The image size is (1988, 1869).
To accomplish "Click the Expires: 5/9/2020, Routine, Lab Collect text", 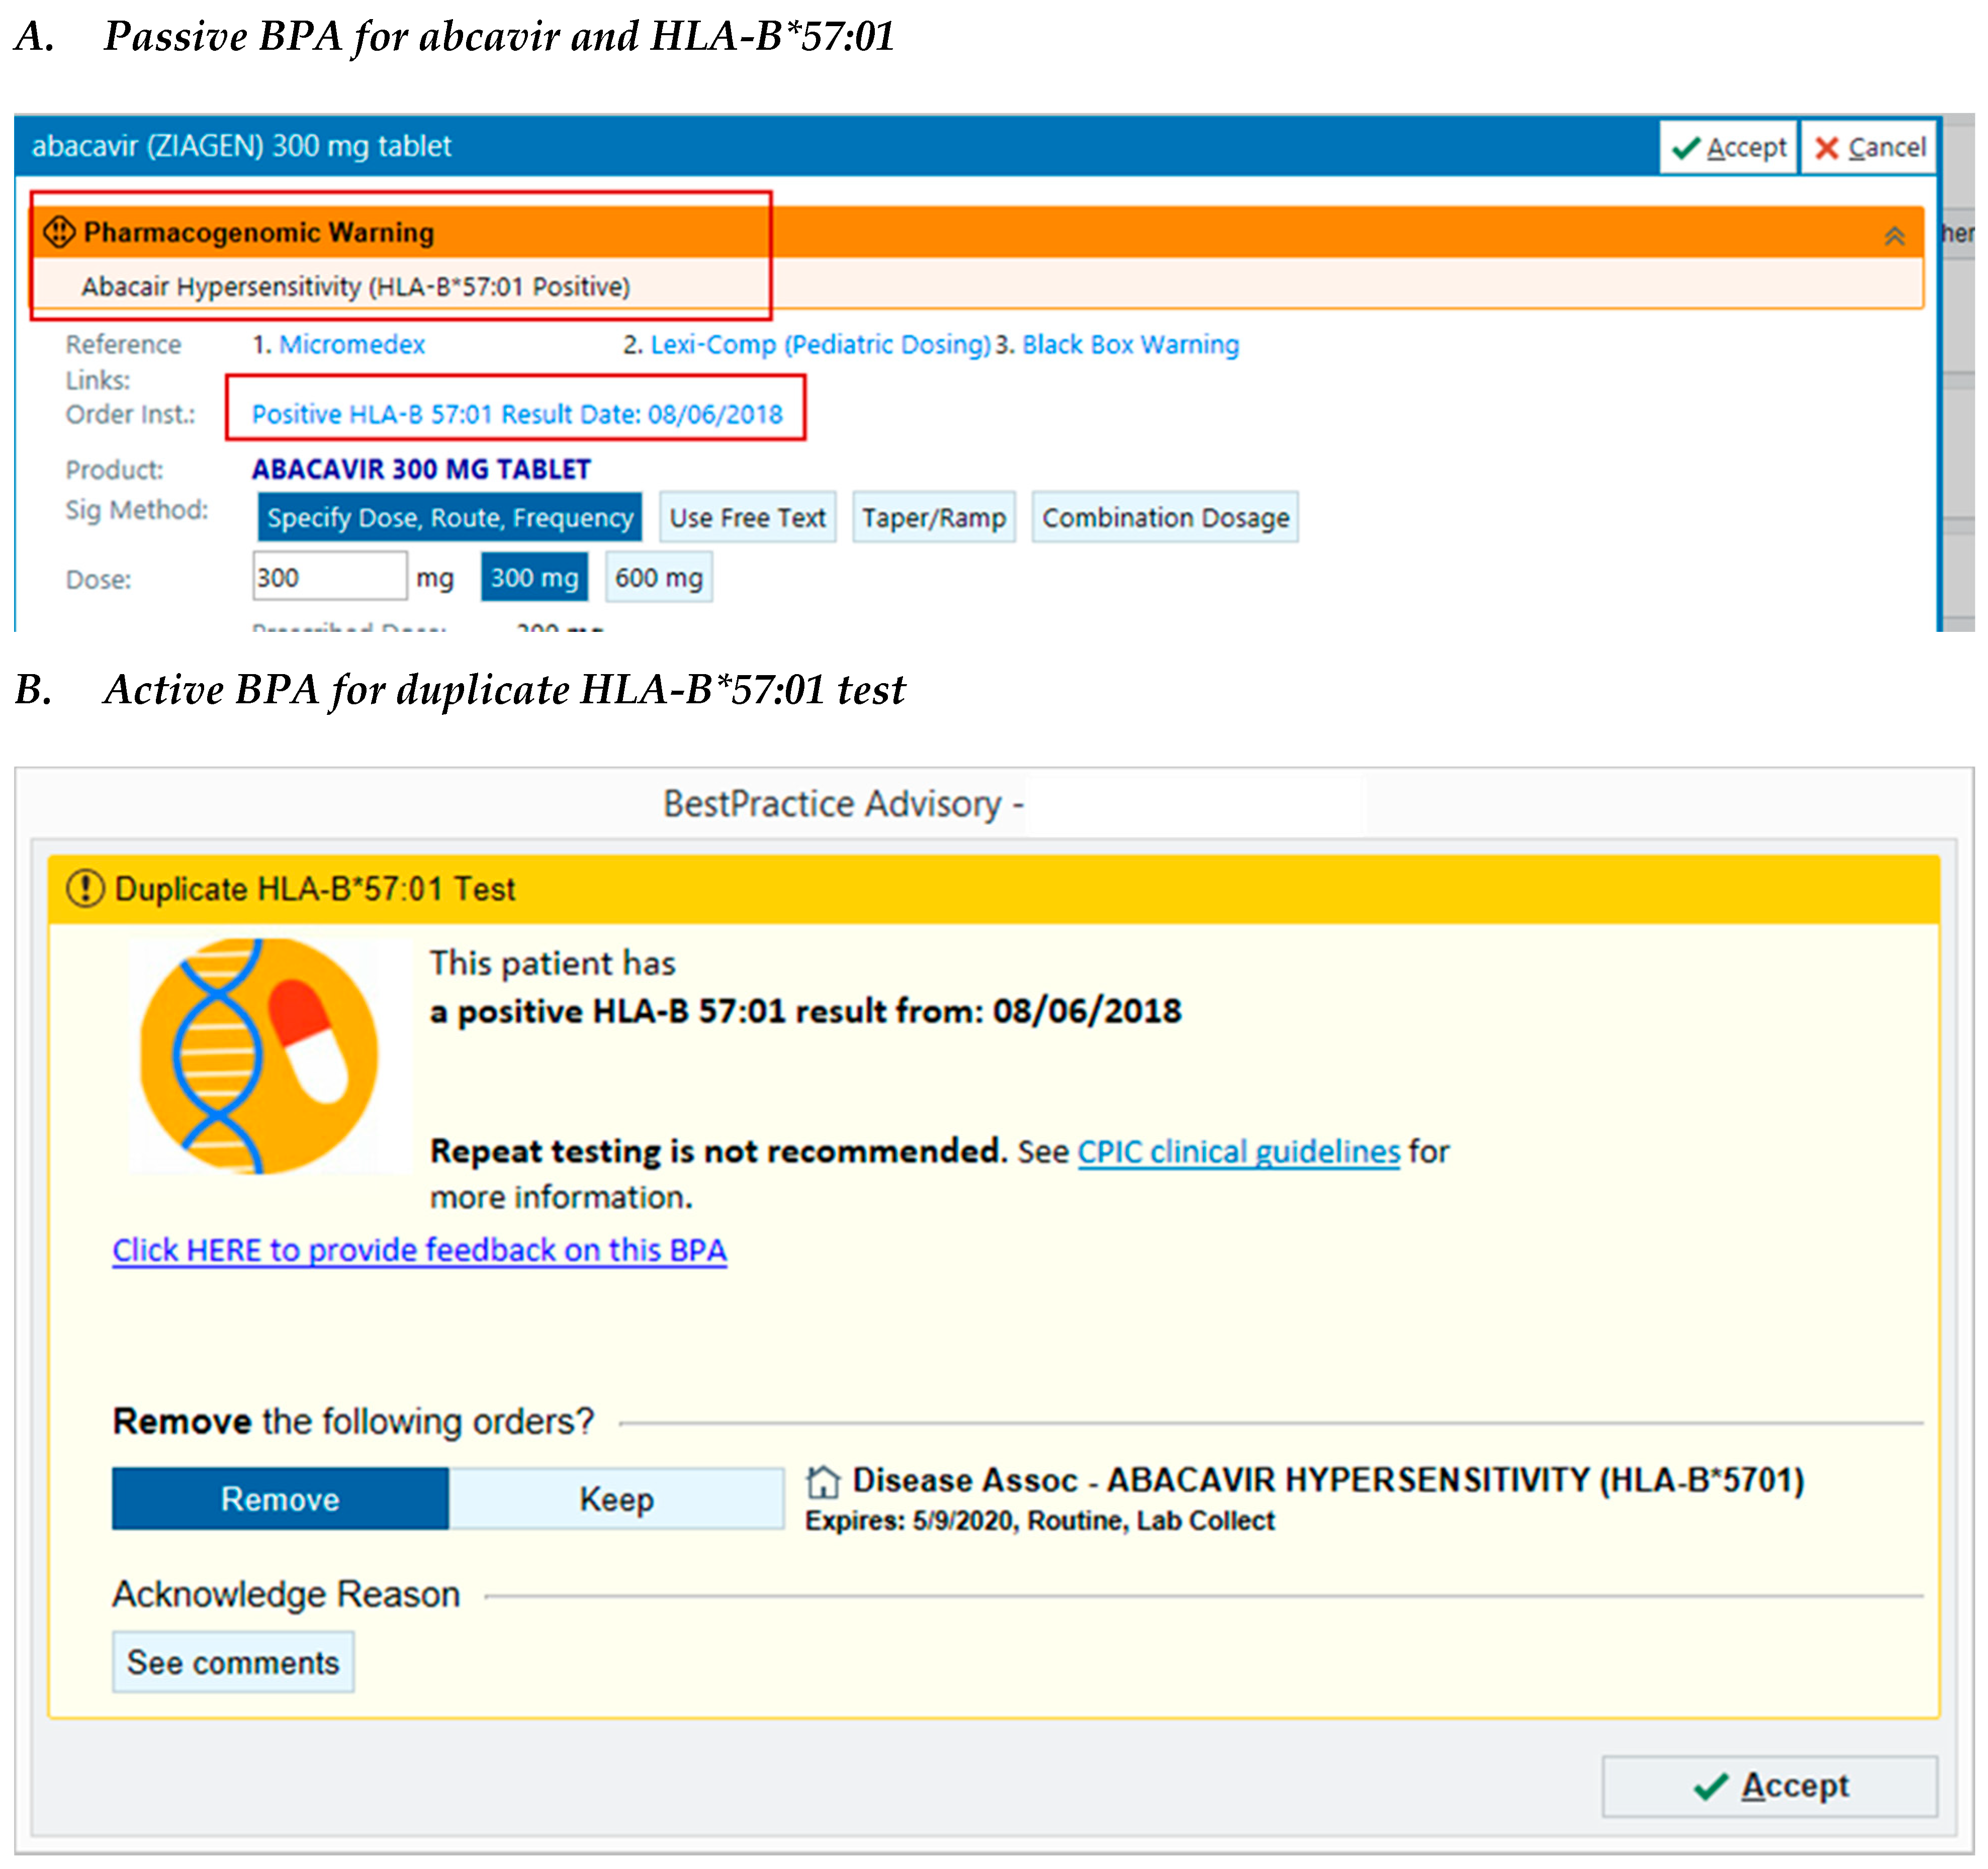I will coord(1040,1521).
